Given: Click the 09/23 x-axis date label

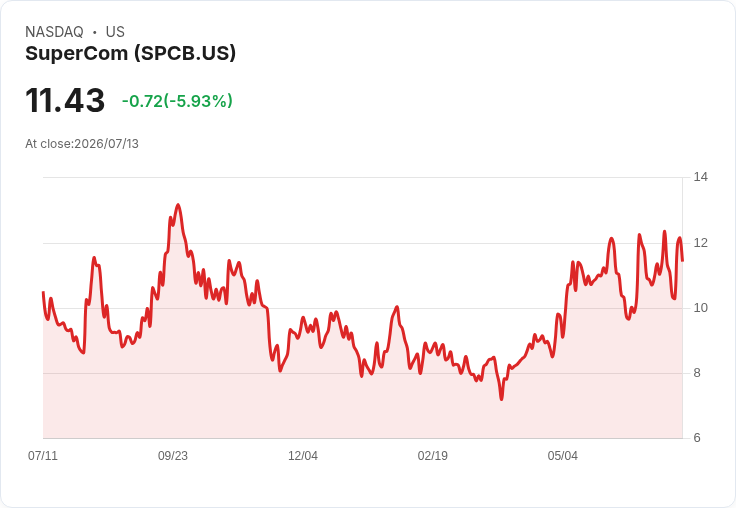Looking at the screenshot, I should coord(173,455).
